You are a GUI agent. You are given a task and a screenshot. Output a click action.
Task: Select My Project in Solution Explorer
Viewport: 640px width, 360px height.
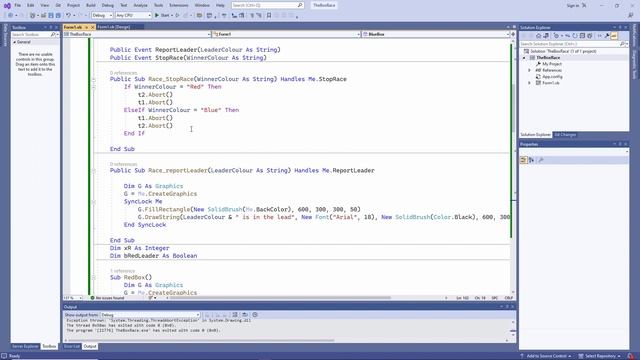pos(551,64)
